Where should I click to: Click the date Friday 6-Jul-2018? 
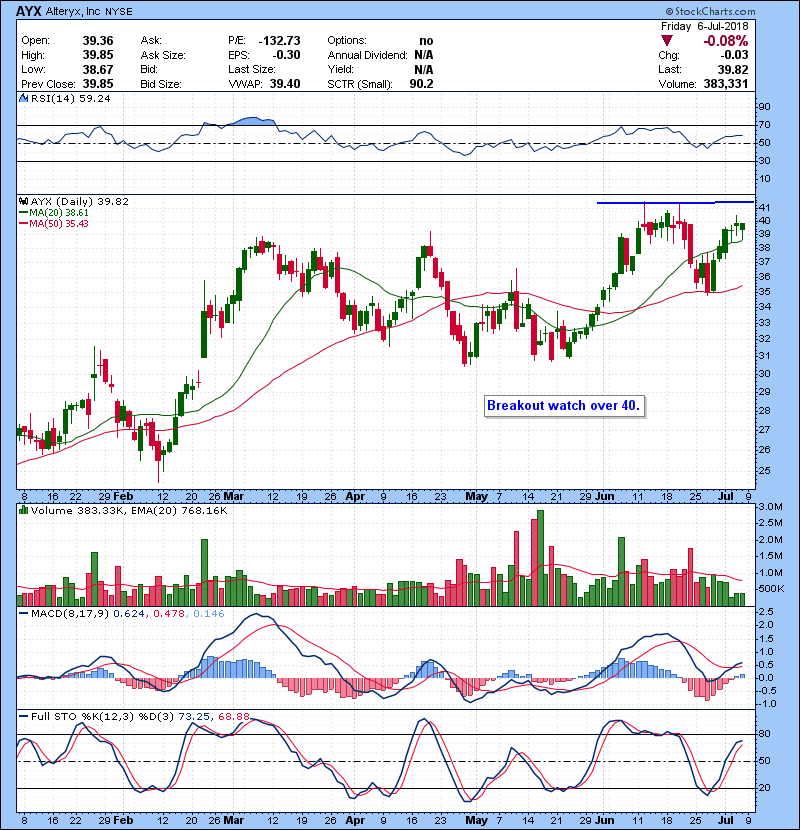click(705, 26)
